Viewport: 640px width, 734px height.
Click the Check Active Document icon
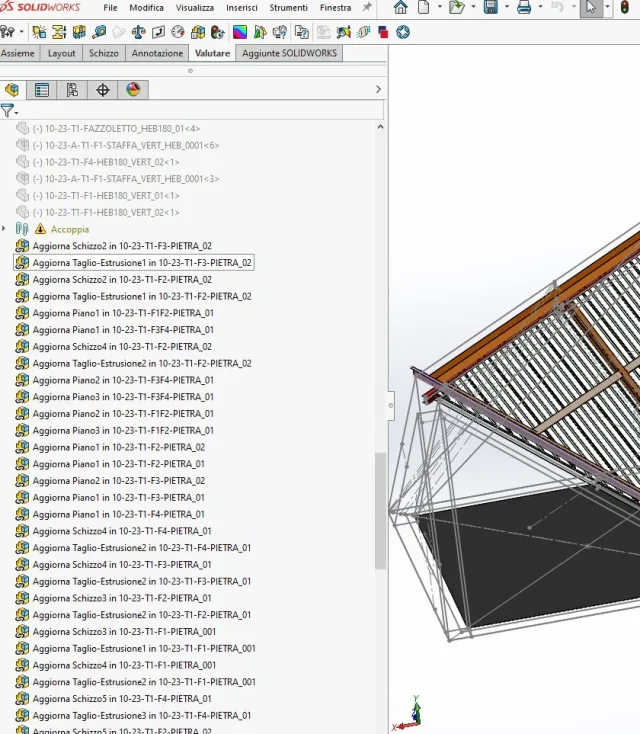(x=302, y=32)
